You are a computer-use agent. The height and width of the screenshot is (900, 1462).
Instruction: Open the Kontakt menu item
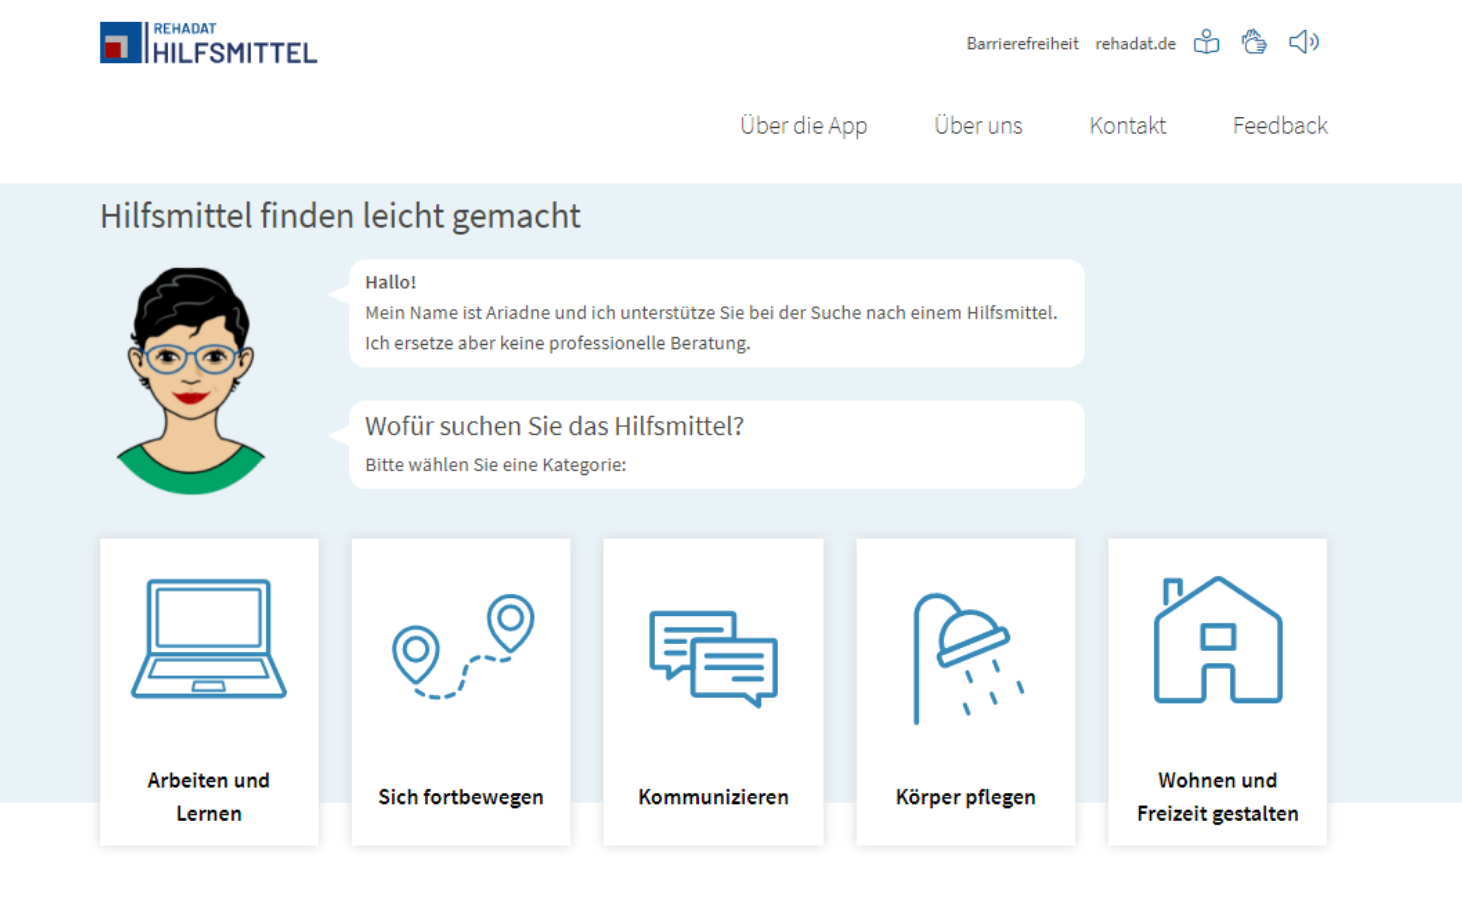[1127, 126]
